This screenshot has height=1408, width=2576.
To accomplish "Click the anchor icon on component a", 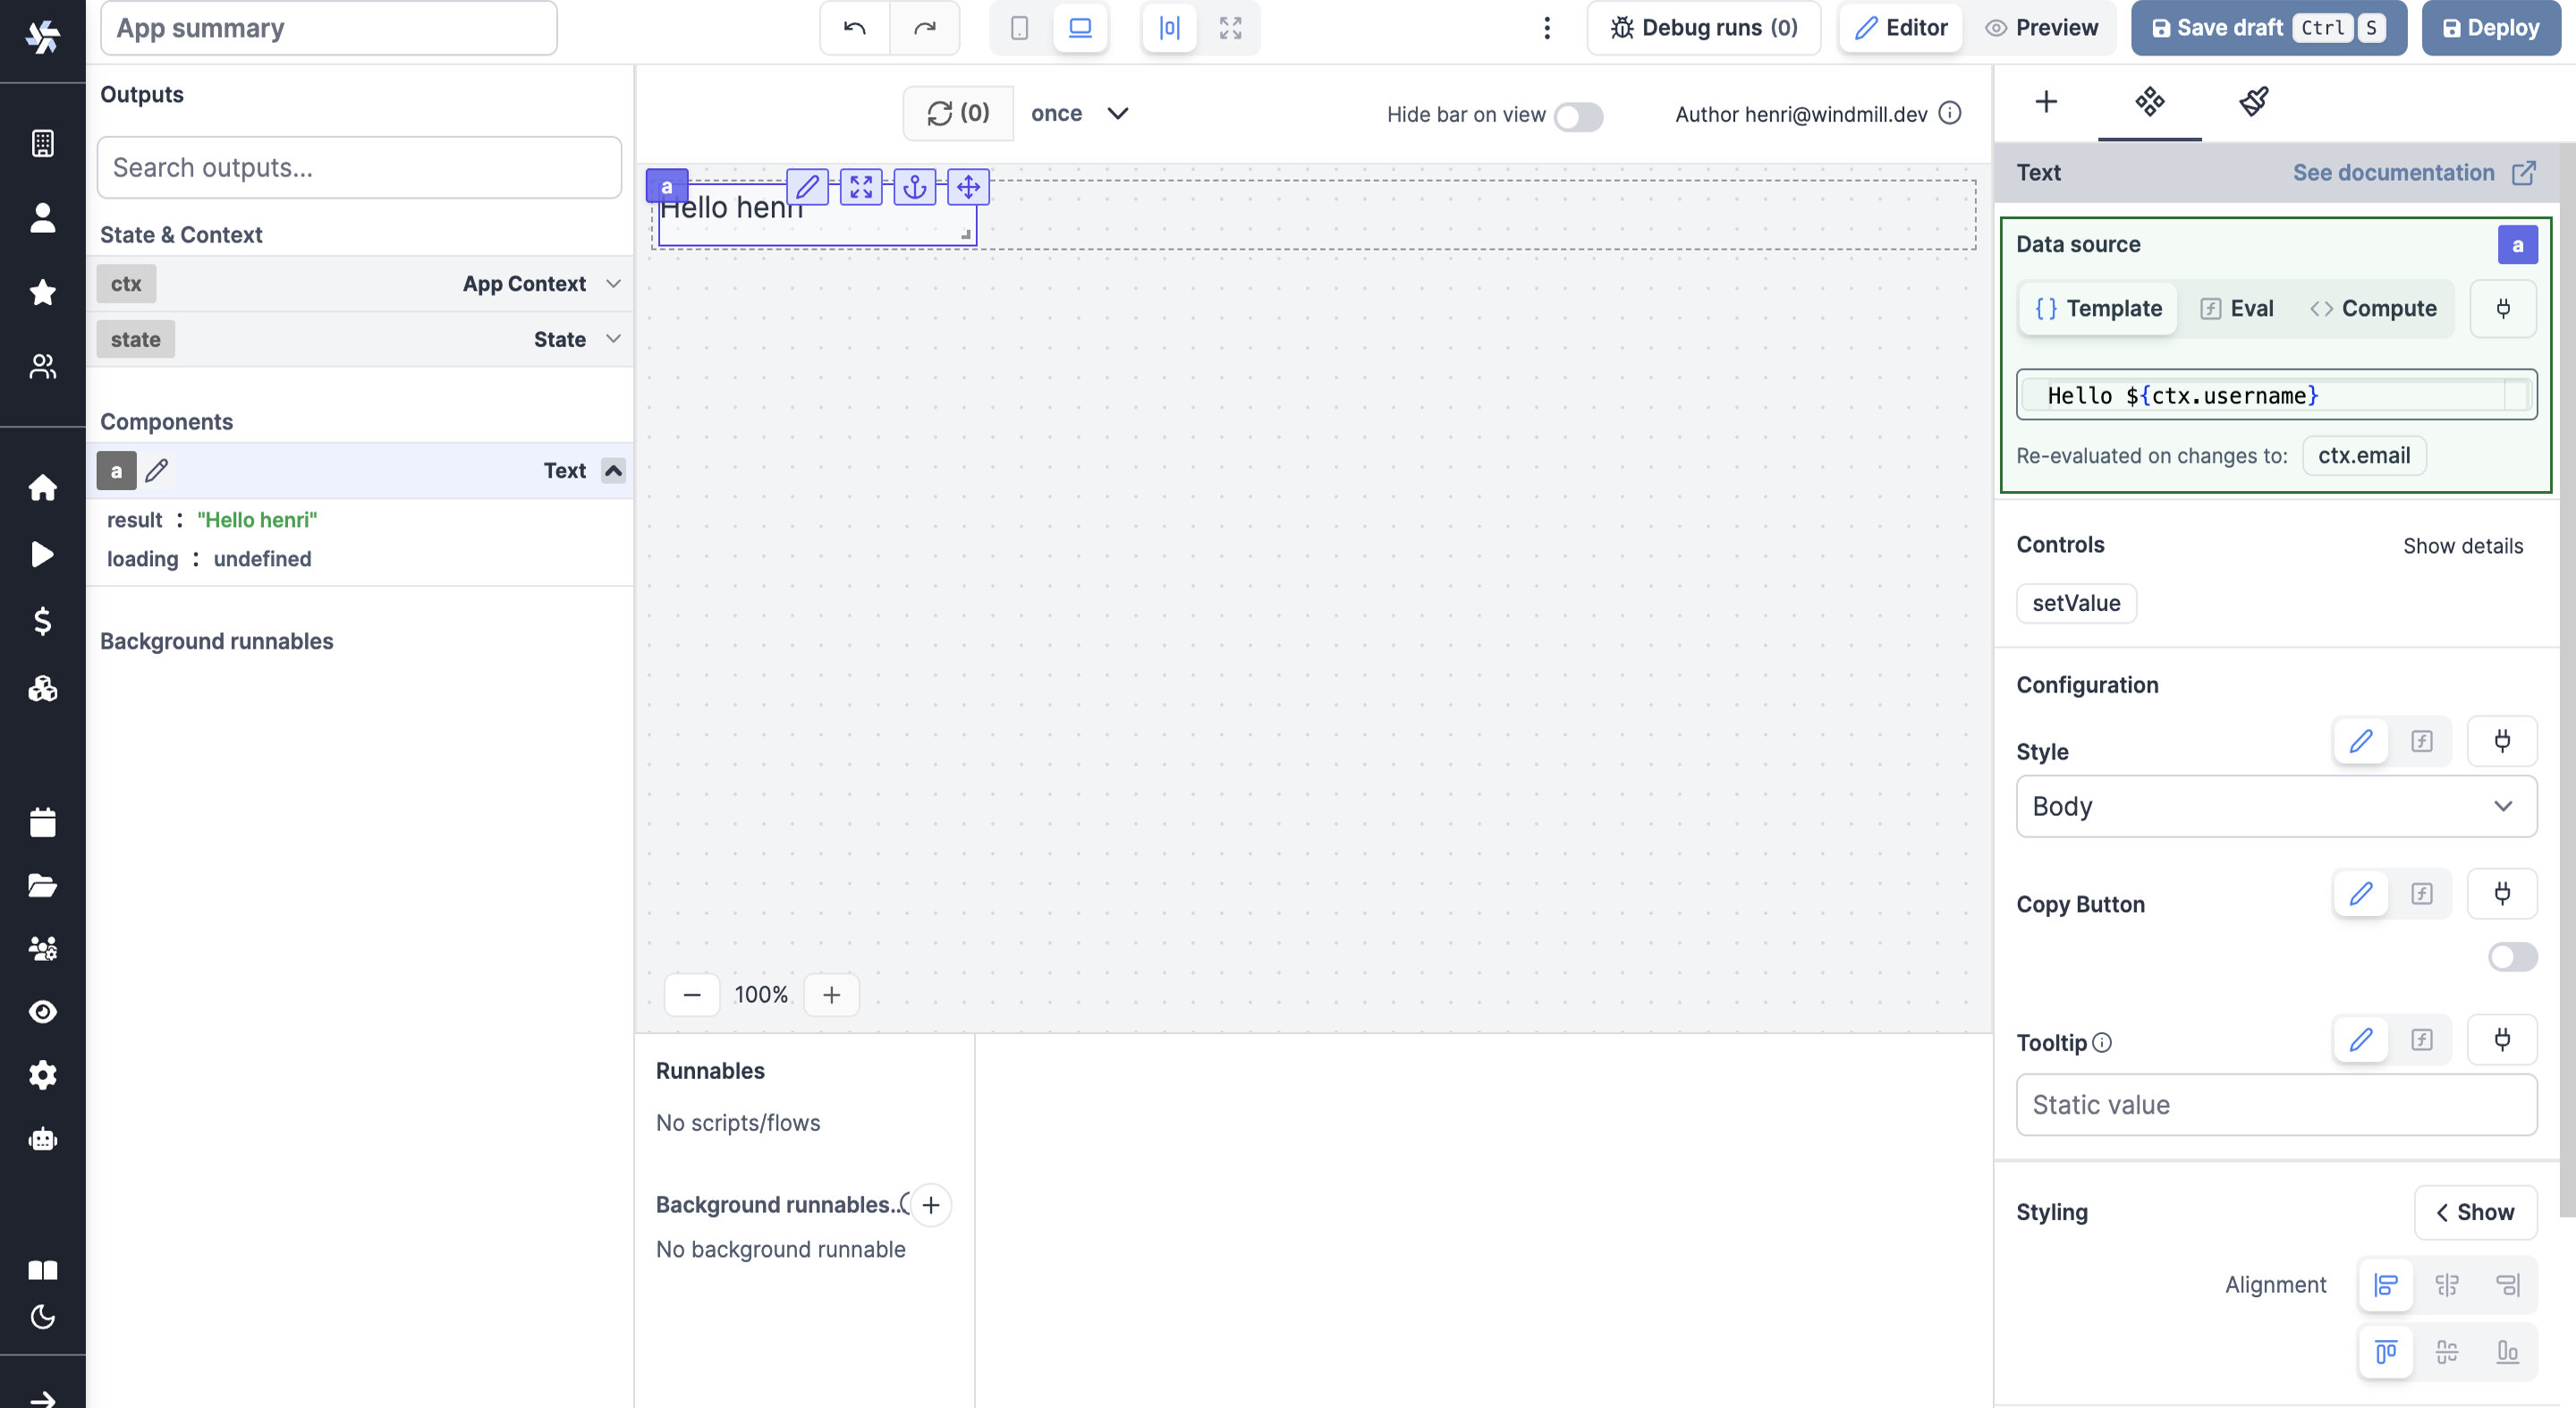I will click(914, 187).
